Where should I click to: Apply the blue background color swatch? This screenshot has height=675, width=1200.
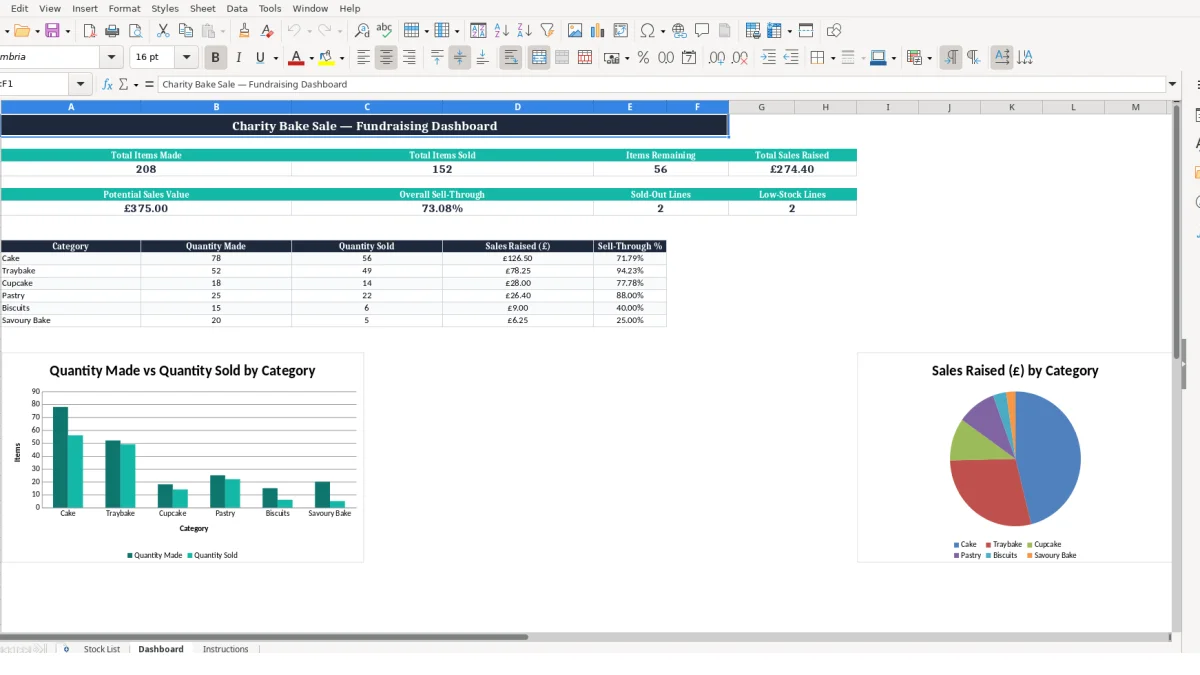point(877,58)
